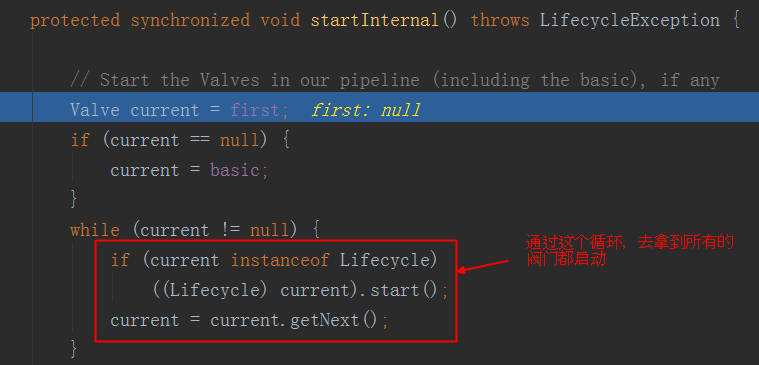The image size is (759, 365).
Task: Click the 'protected' keyword
Action: [x=75, y=20]
